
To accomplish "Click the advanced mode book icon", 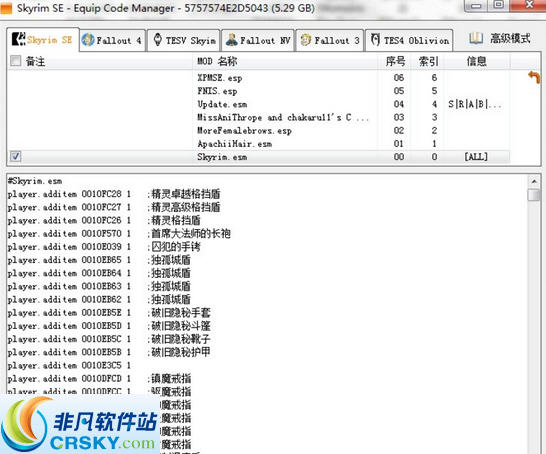I will coord(476,38).
